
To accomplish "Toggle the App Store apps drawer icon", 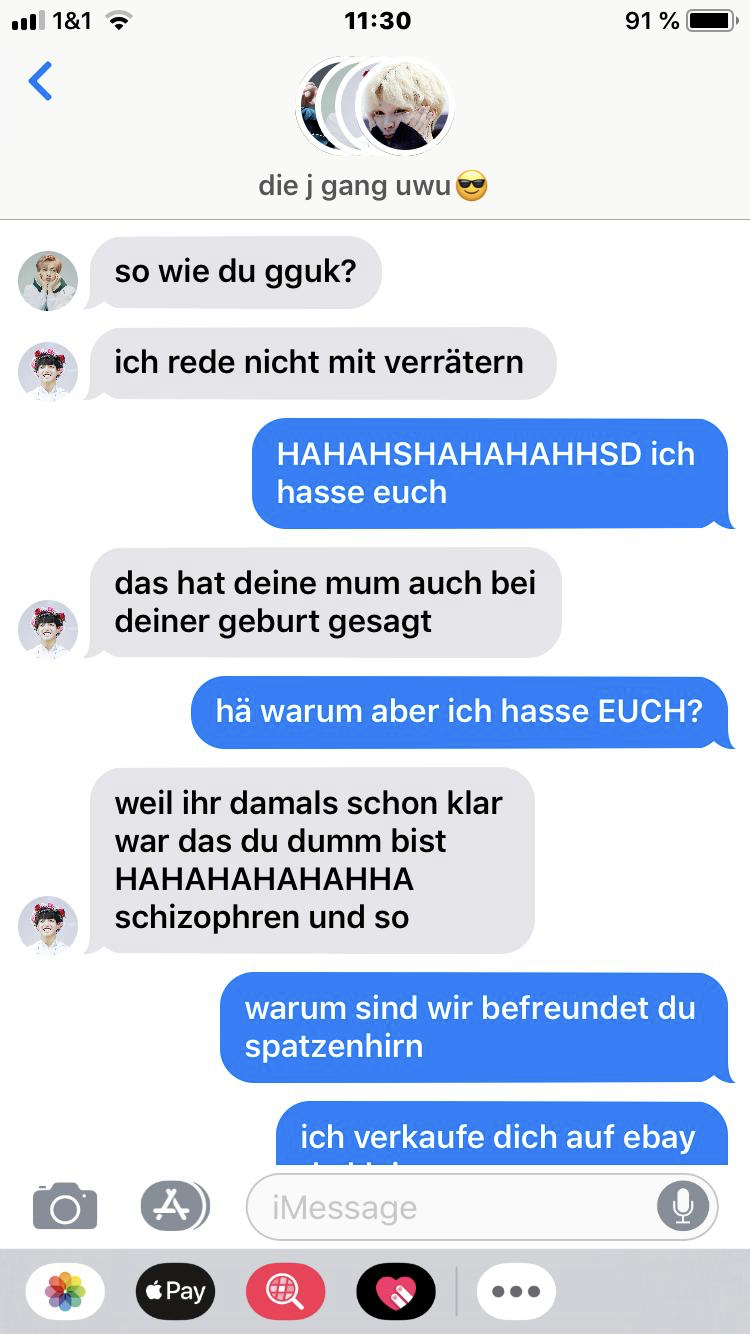I will (x=174, y=1206).
